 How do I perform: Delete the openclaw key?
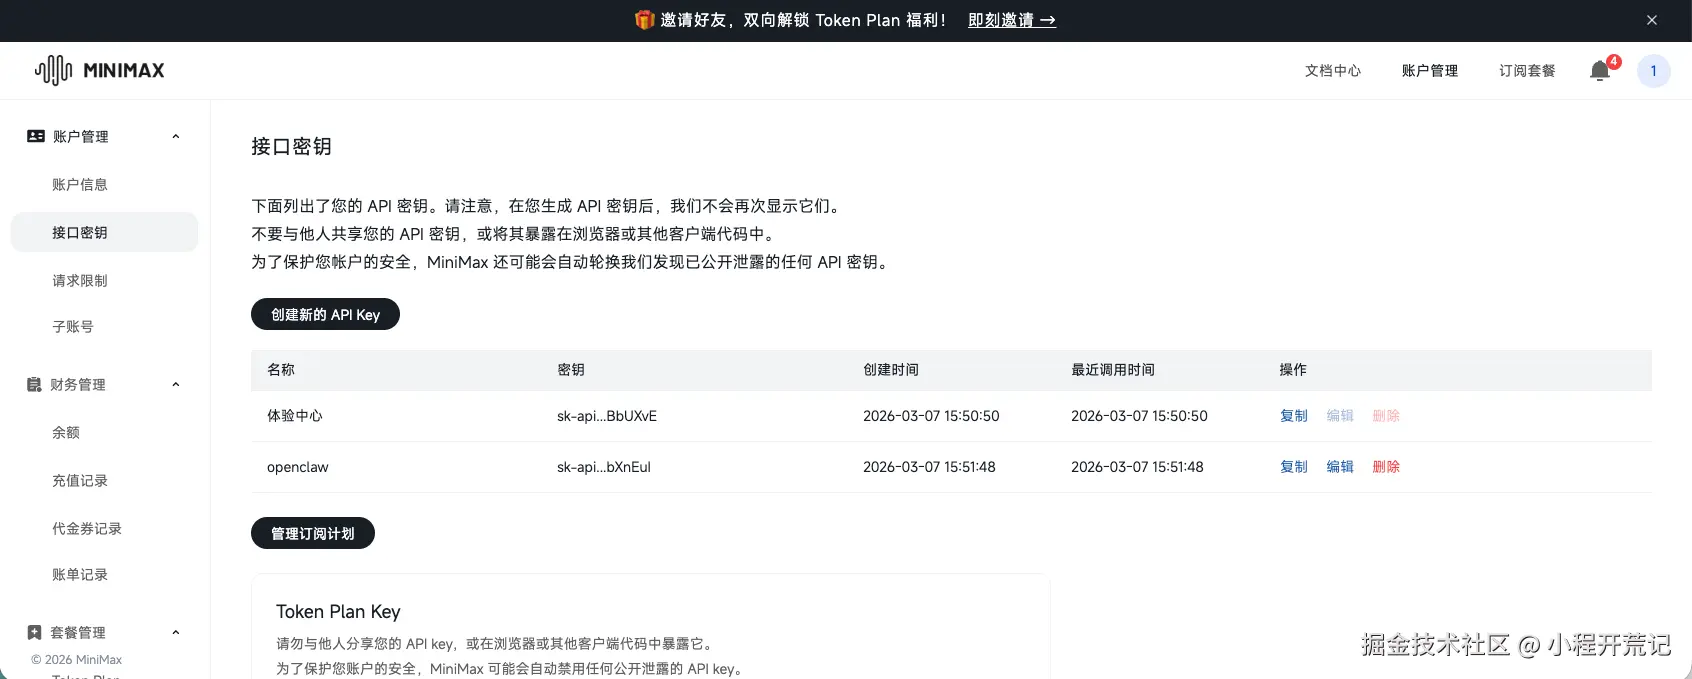(1386, 467)
